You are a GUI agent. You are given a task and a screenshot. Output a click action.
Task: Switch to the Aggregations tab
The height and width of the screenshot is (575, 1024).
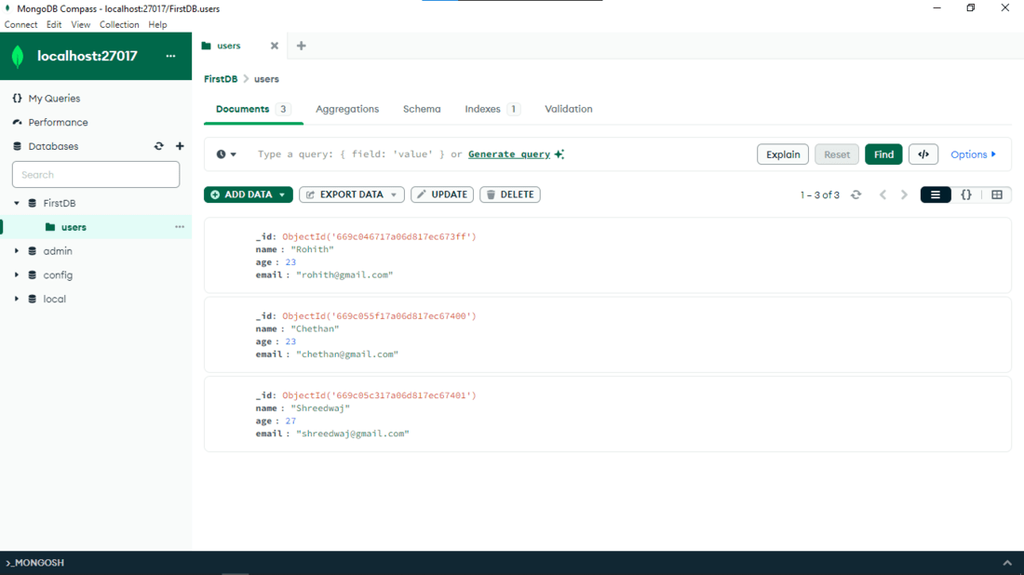point(347,109)
